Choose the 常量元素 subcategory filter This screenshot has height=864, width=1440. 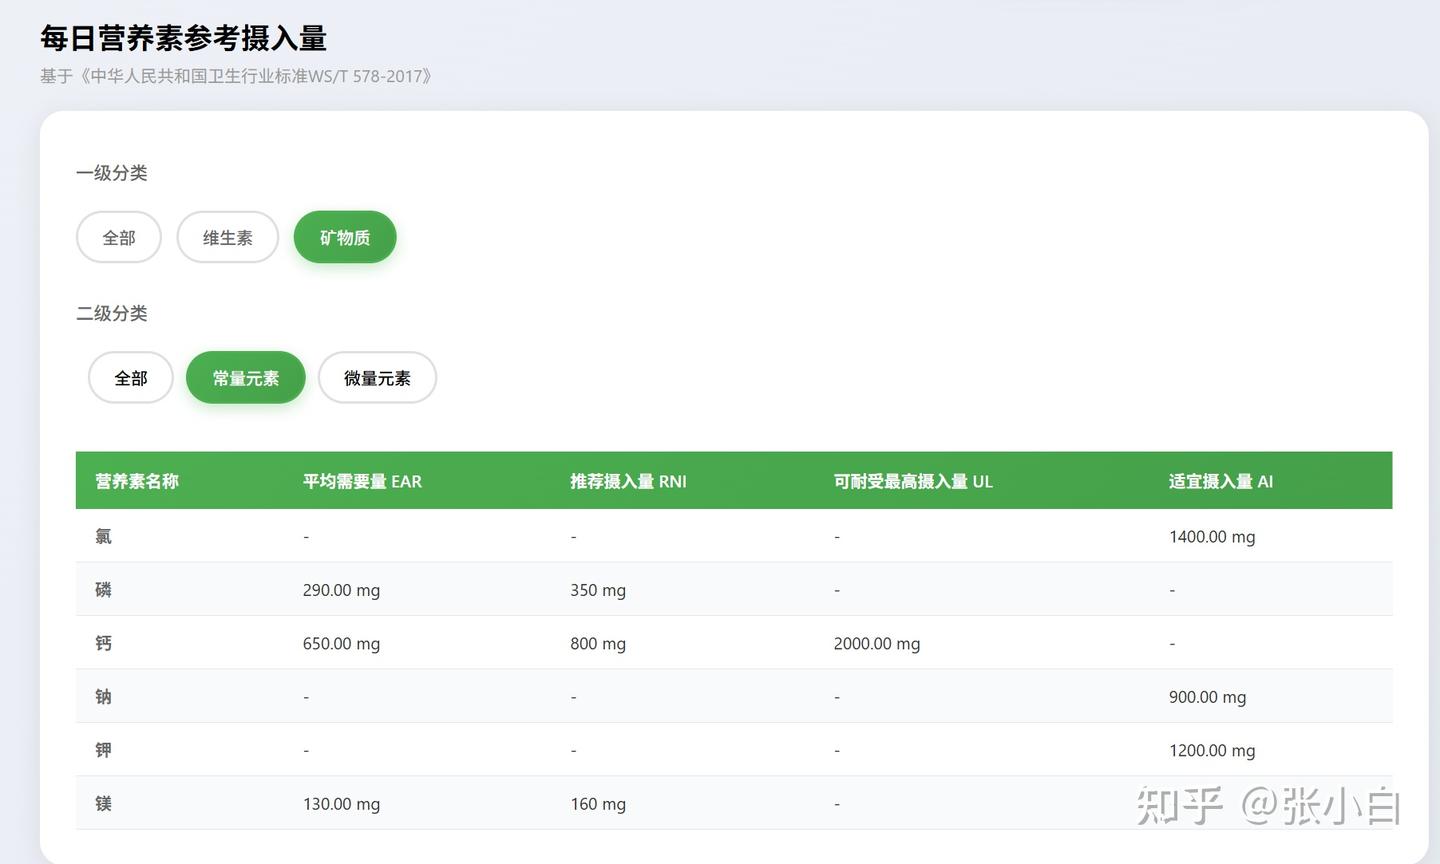(x=246, y=377)
